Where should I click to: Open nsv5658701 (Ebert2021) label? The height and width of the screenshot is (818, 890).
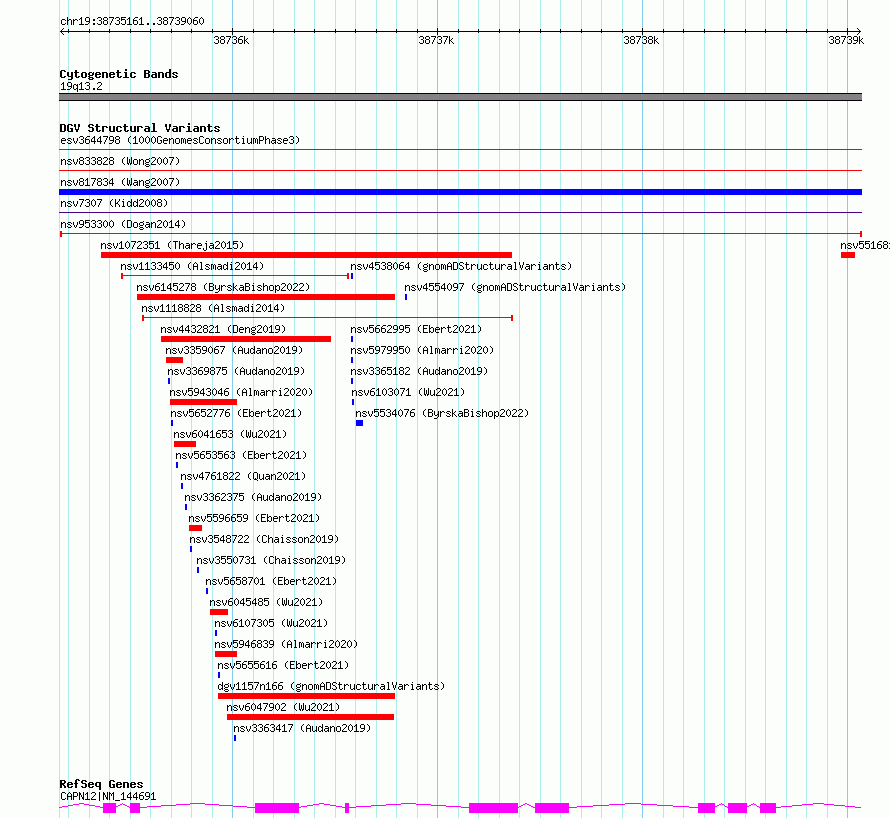point(271,581)
